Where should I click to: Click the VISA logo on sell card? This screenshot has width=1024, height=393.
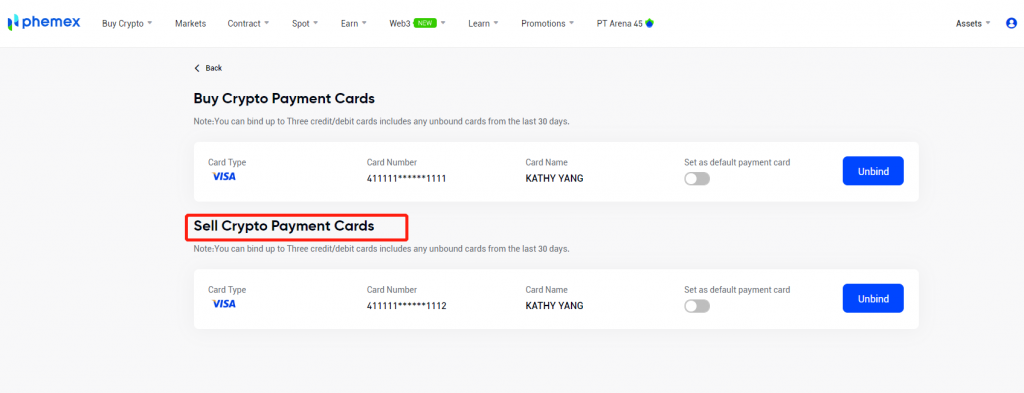224,304
